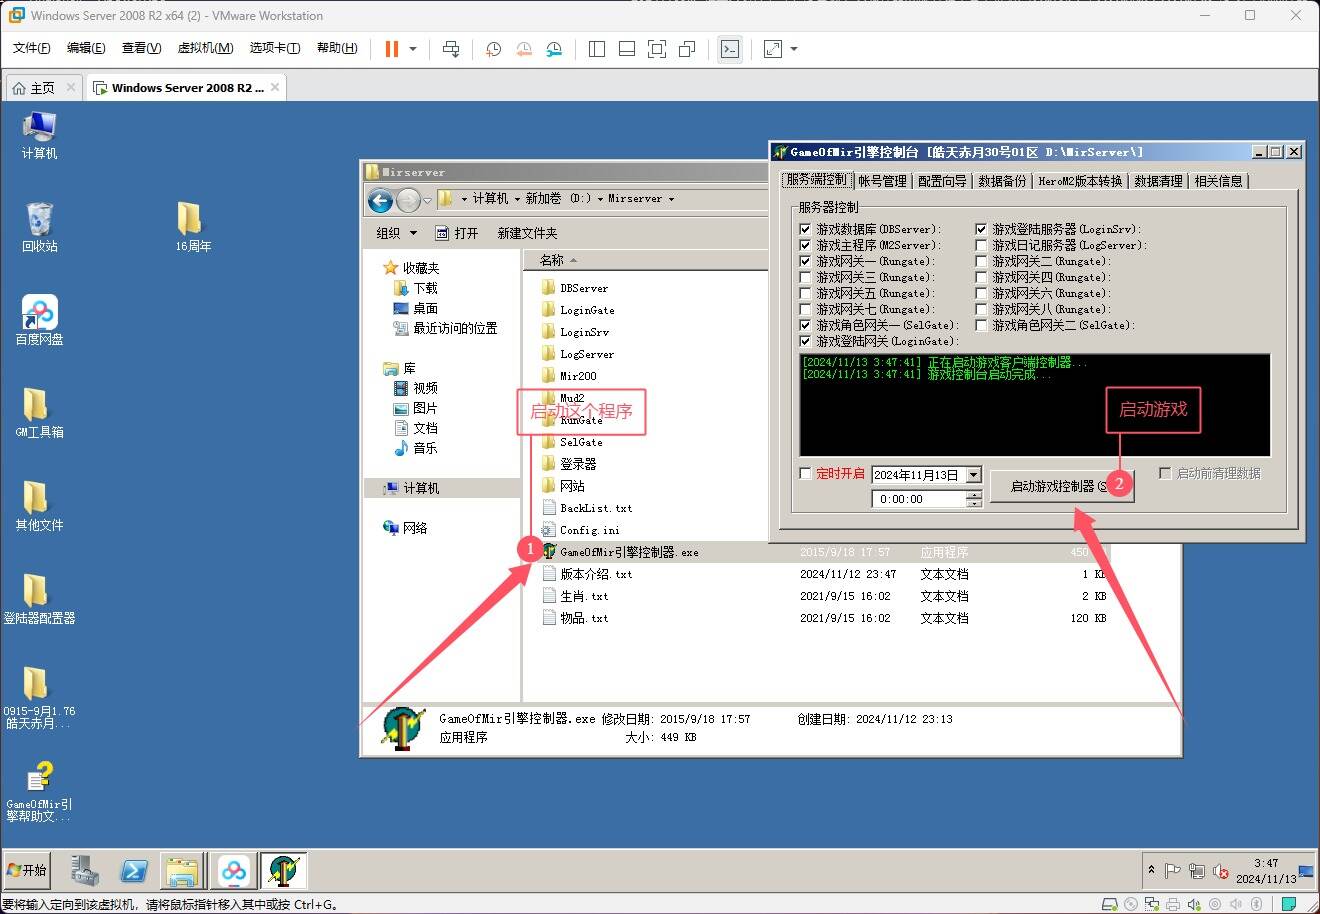Switch to the 帐号管理 tab
The height and width of the screenshot is (914, 1320).
(x=881, y=181)
